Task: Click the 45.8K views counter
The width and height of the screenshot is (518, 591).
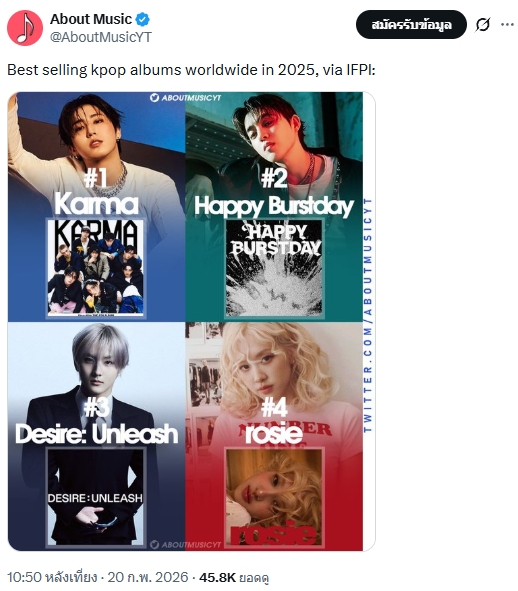Action: coord(234,577)
